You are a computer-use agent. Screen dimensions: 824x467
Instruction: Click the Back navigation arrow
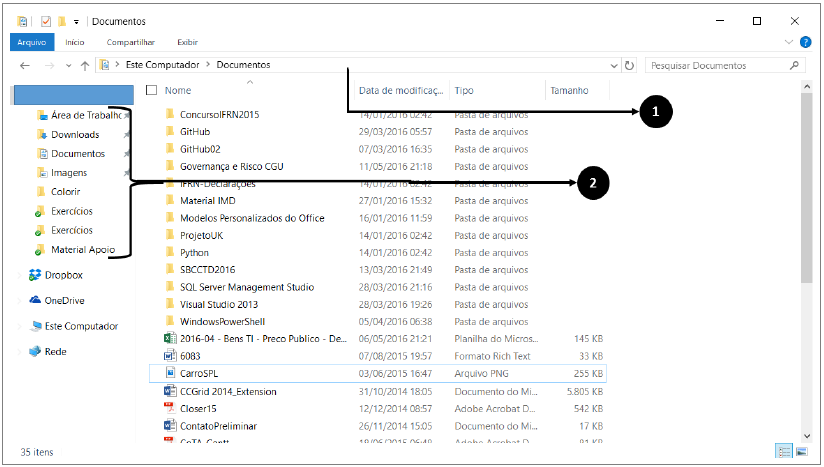(x=23, y=65)
